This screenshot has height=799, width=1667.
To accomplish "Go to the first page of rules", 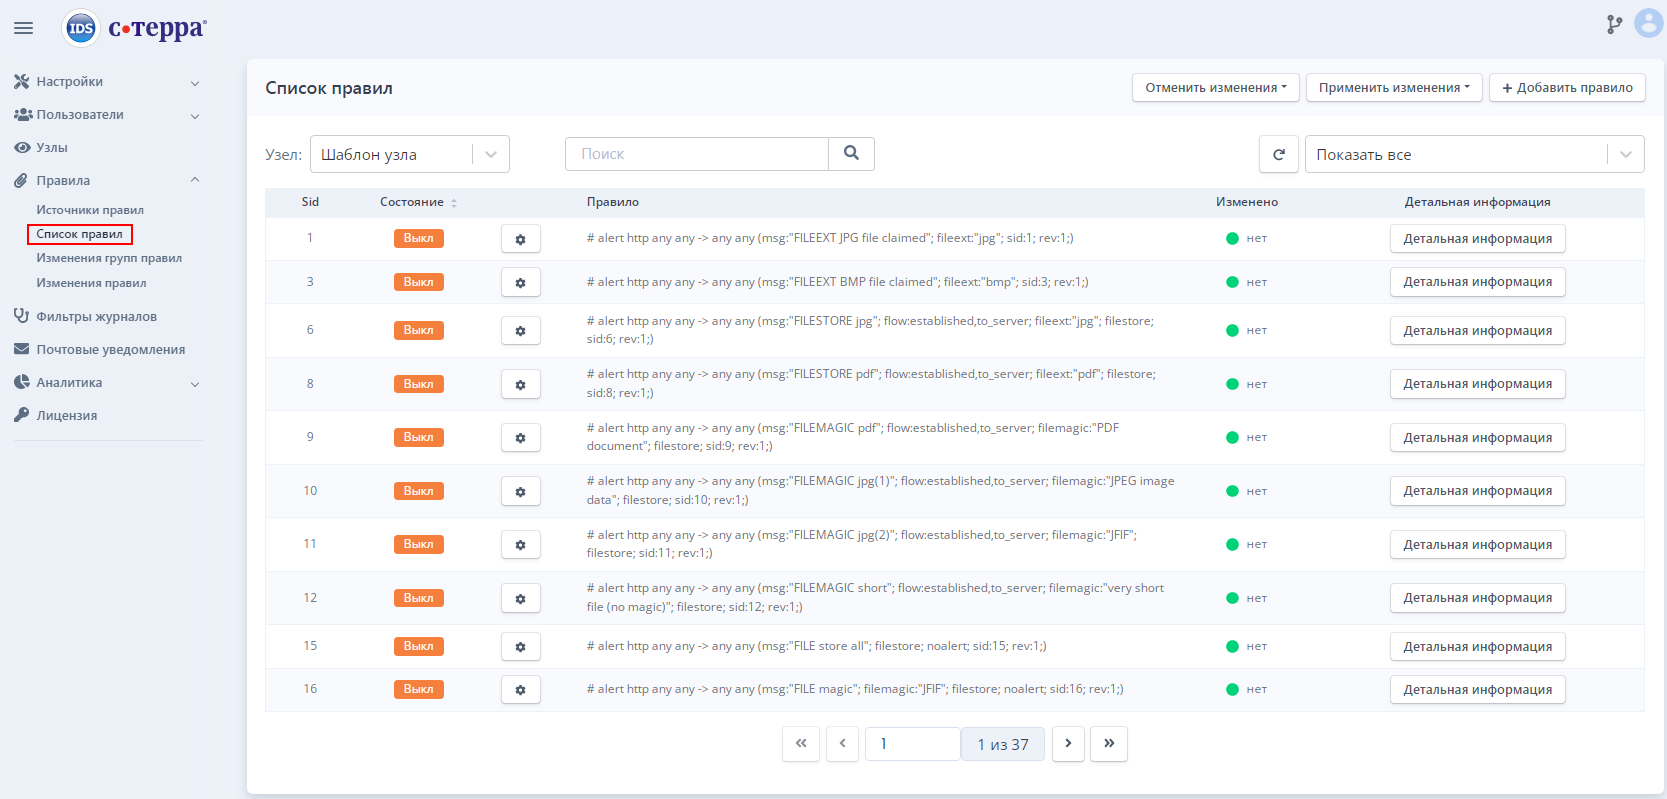I will (801, 744).
